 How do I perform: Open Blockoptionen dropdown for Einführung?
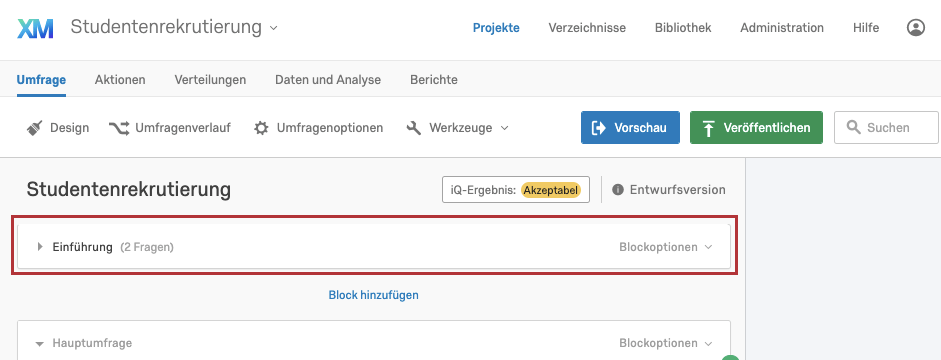point(666,247)
